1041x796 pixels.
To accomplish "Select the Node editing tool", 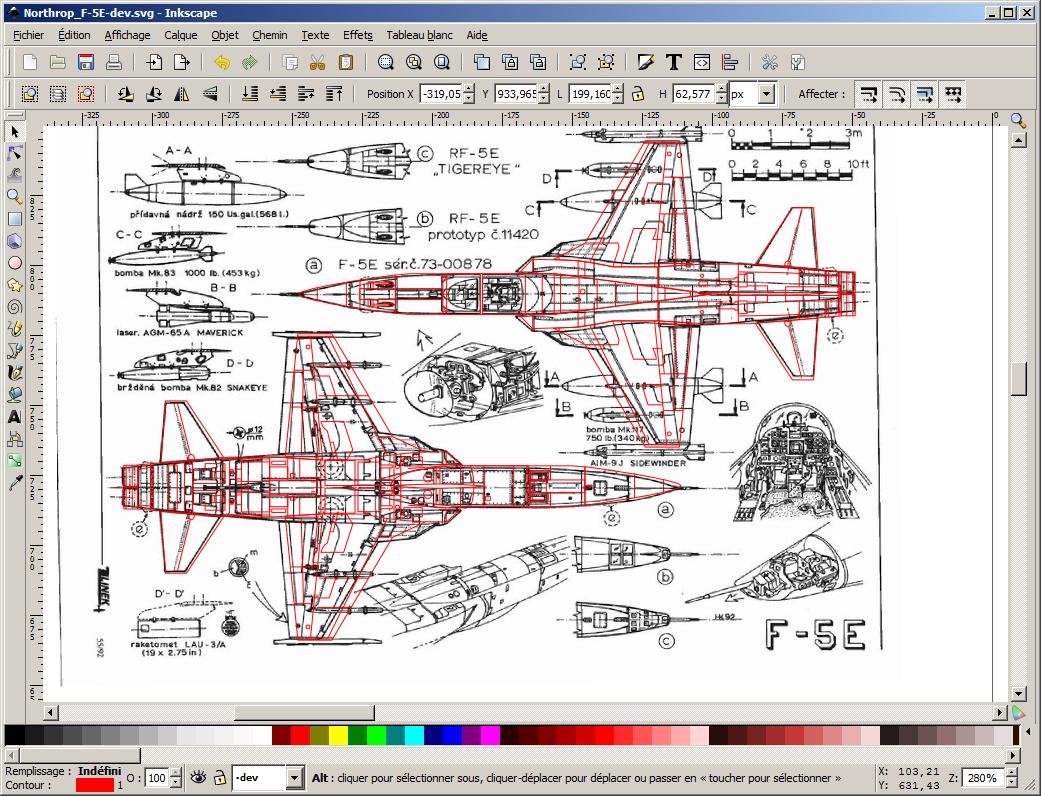I will pyautogui.click(x=15, y=153).
